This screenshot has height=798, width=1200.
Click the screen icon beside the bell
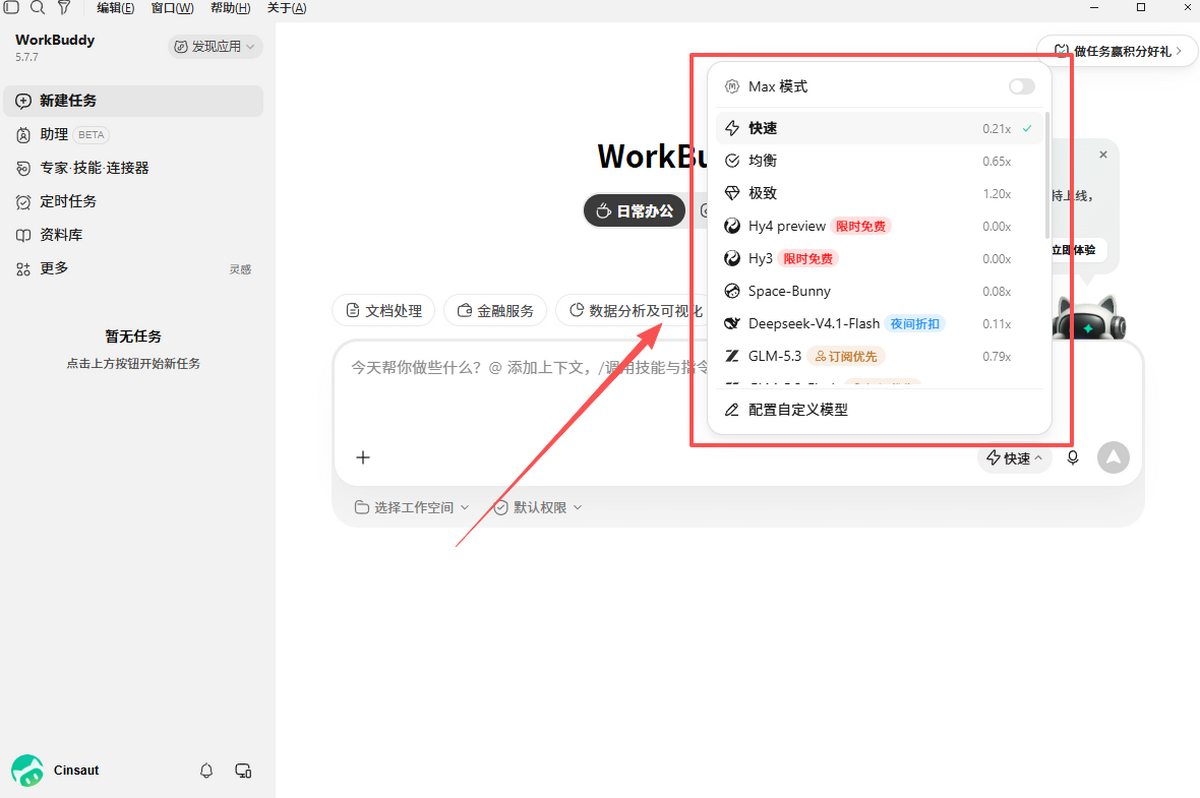pyautogui.click(x=242, y=771)
